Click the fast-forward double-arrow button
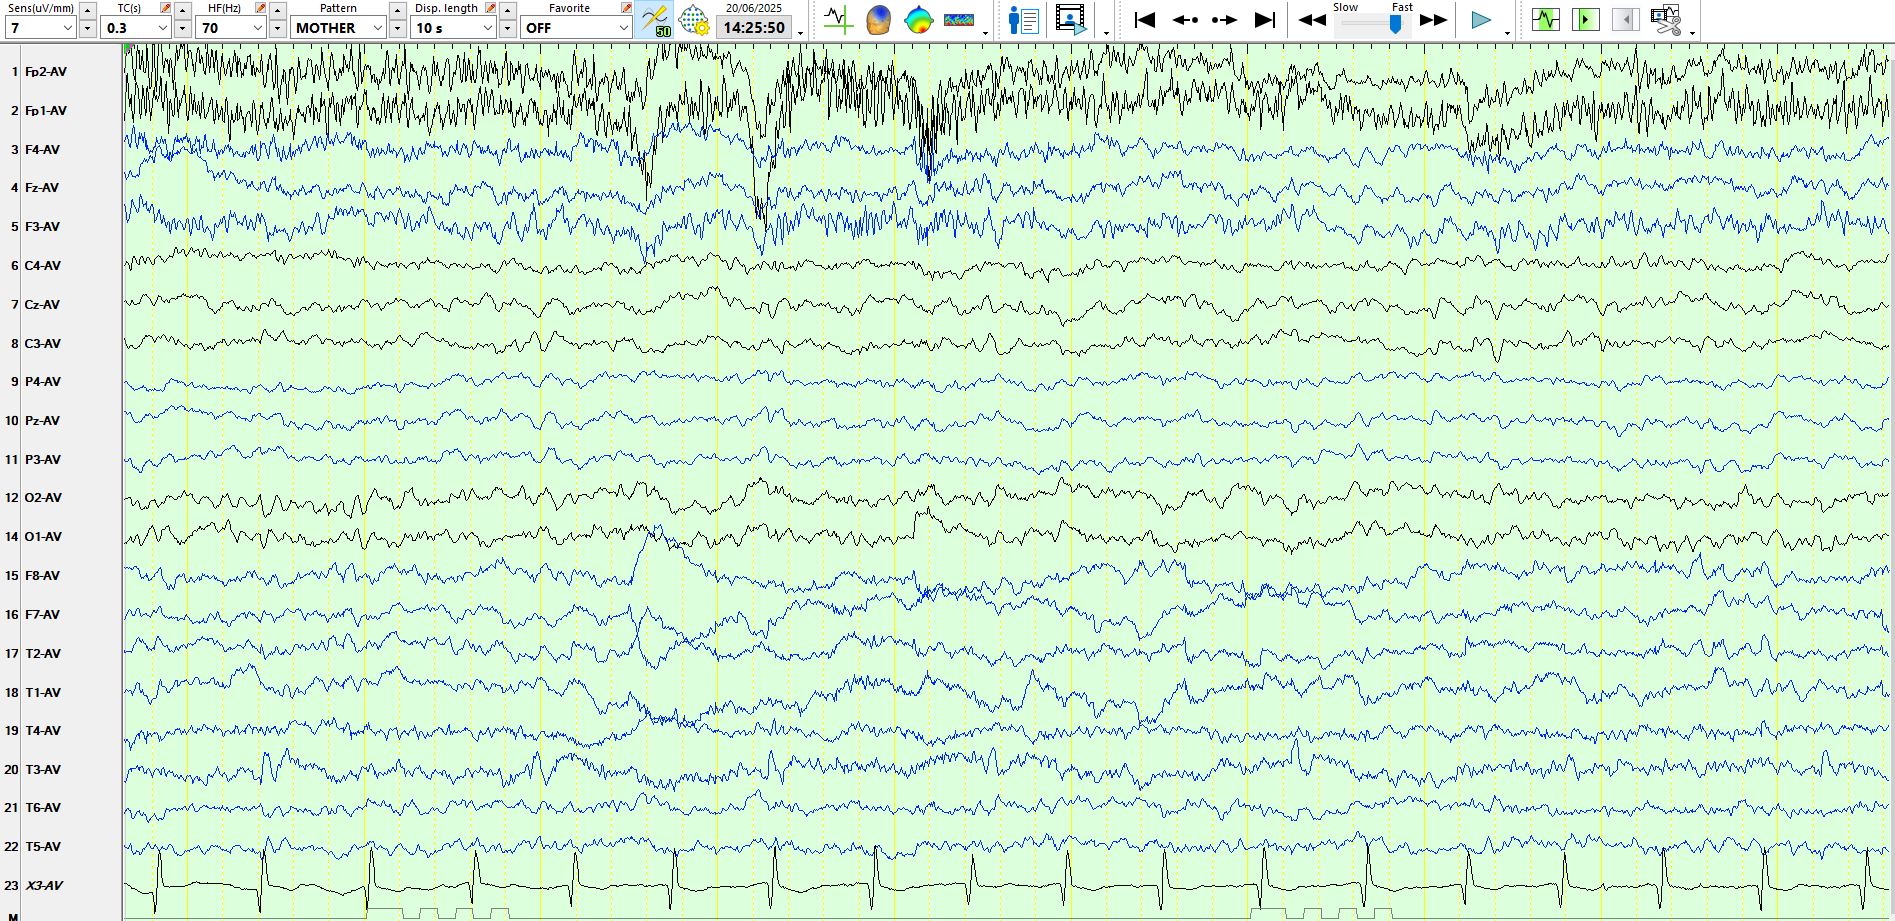This screenshot has height=921, width=1895. pyautogui.click(x=1433, y=20)
